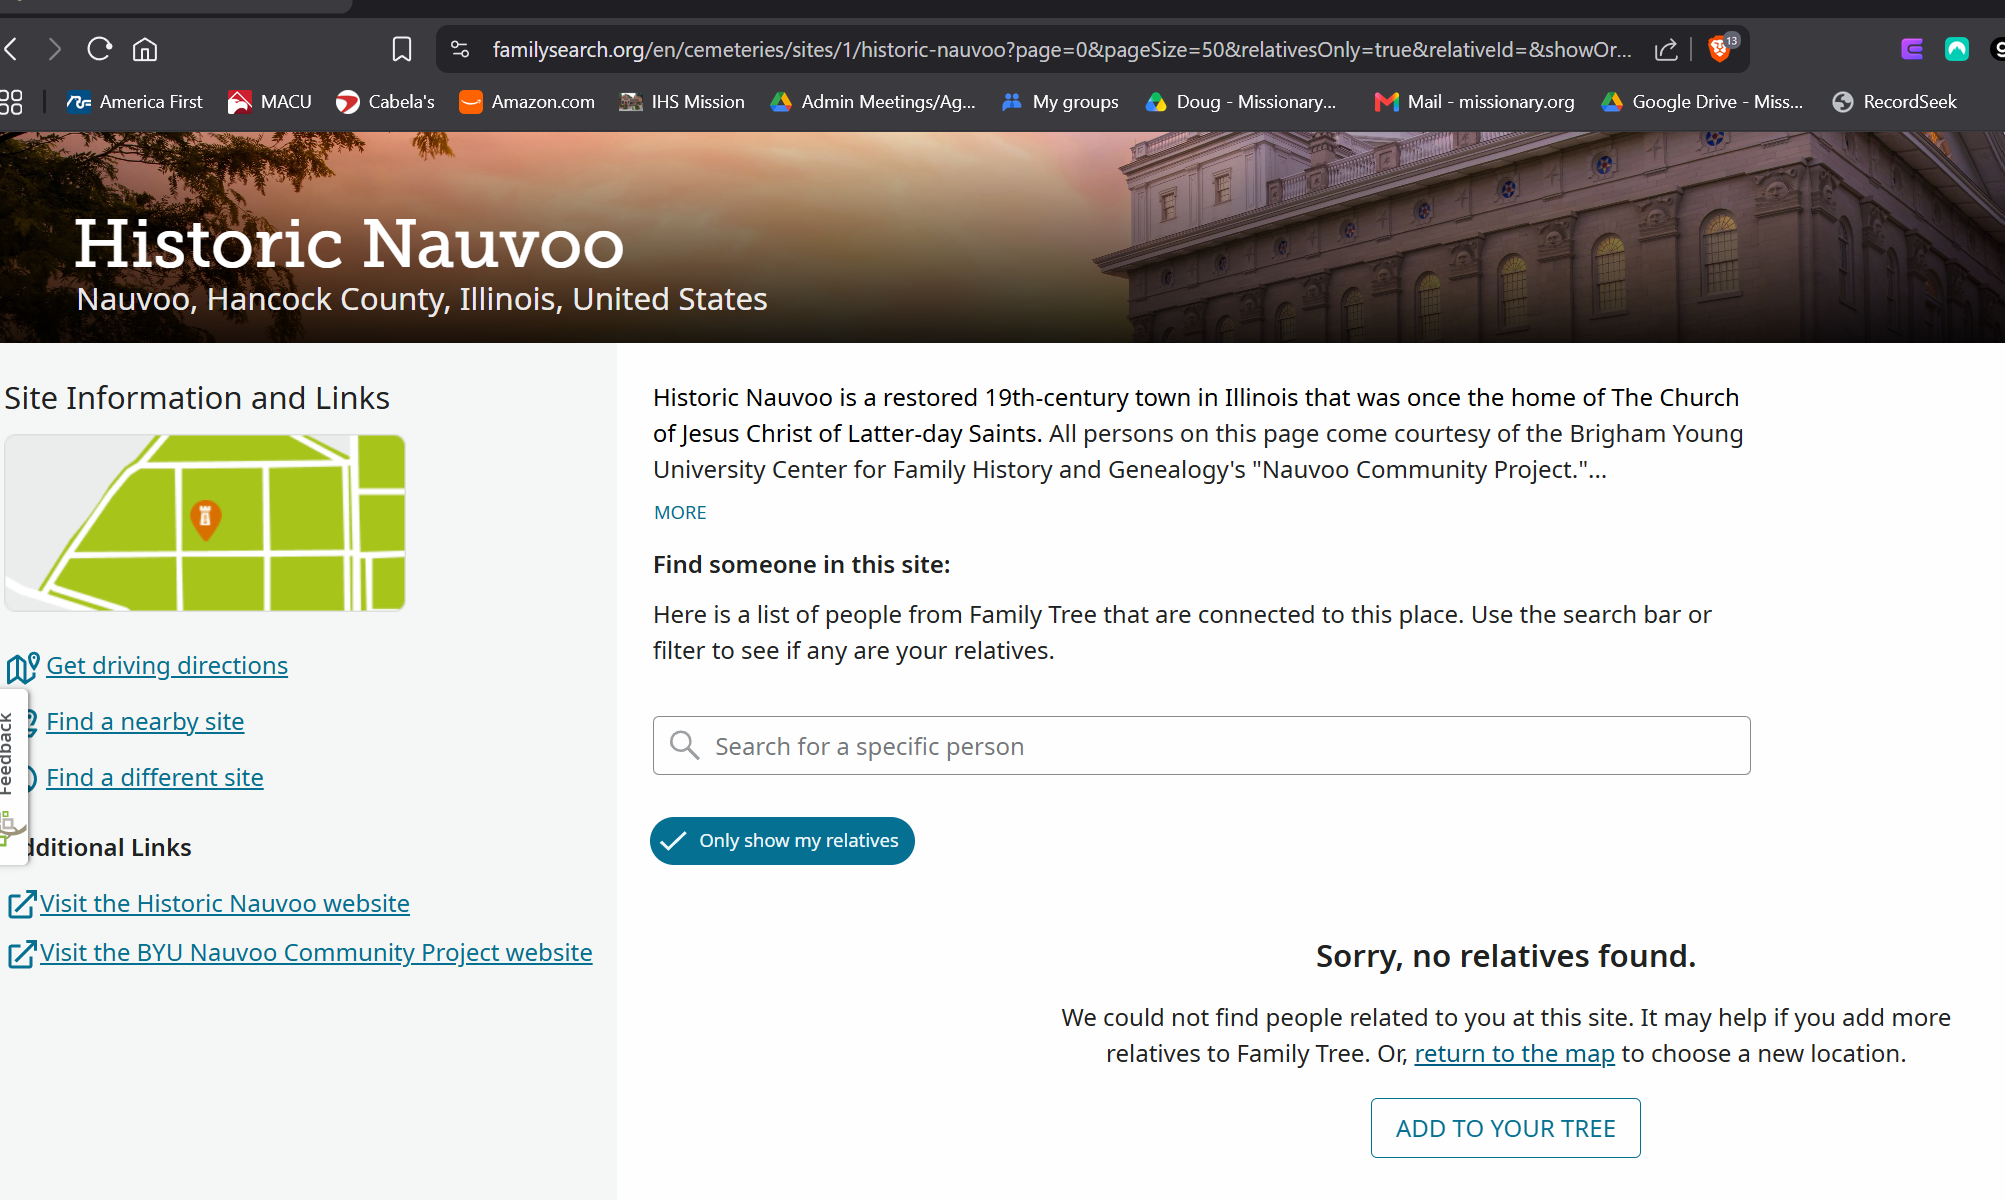Image resolution: width=2005 pixels, height=1200 pixels.
Task: Click the external link icon beside Historic Nauvoo website
Action: 22,904
